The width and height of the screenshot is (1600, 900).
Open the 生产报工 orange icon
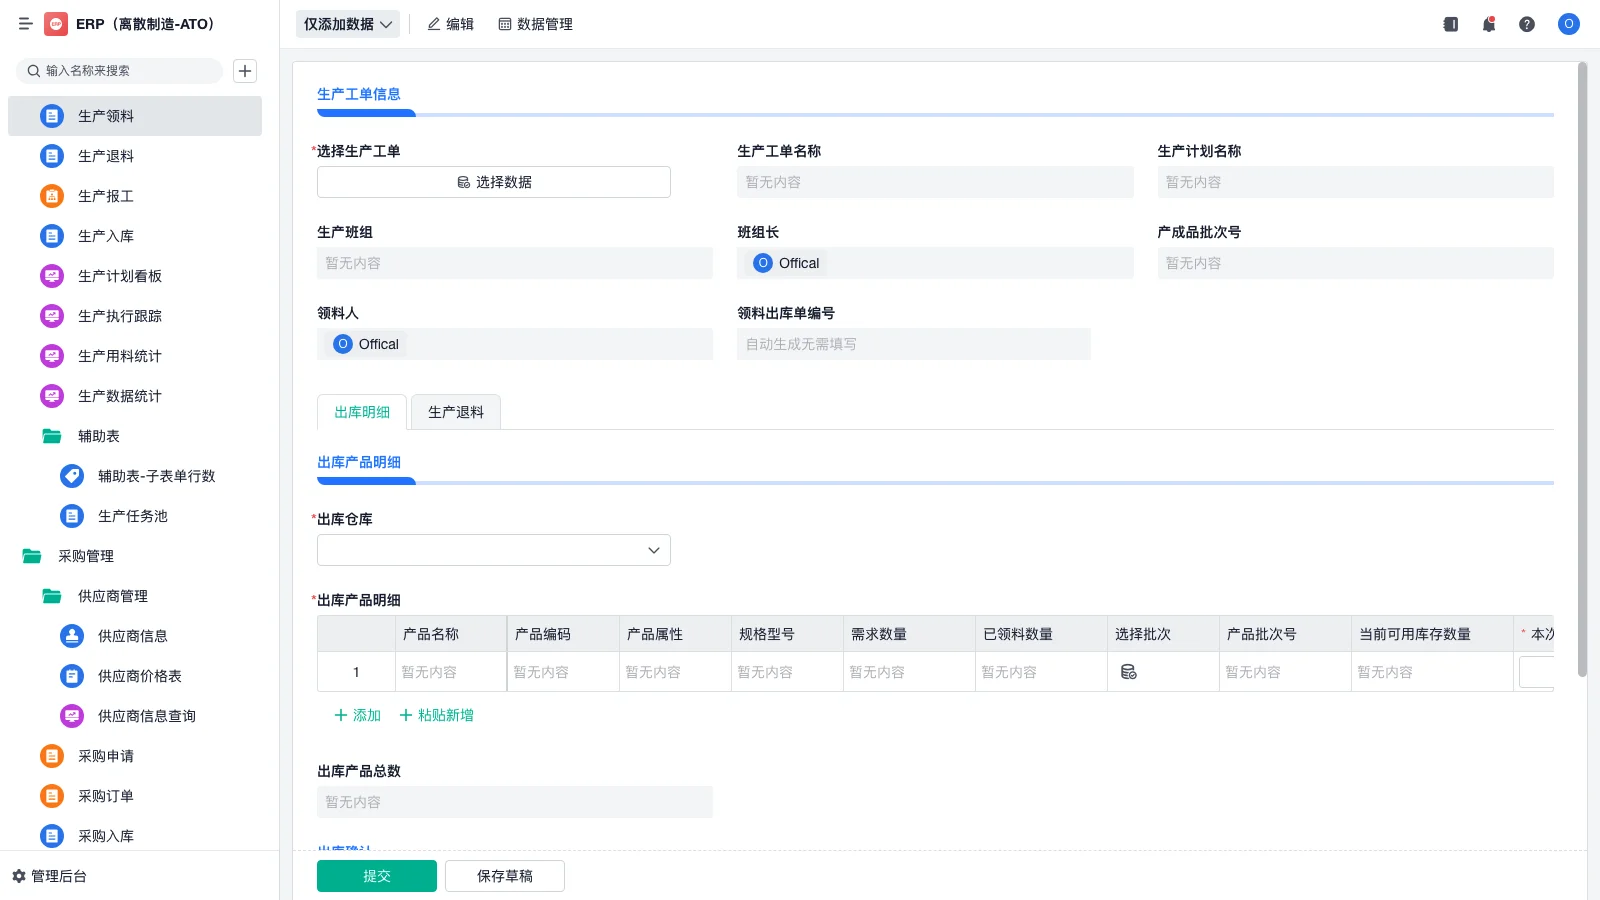[x=52, y=196]
